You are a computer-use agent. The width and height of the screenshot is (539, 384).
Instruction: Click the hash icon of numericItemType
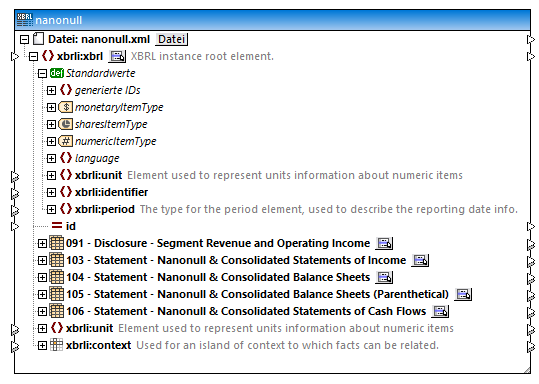pyautogui.click(x=65, y=141)
